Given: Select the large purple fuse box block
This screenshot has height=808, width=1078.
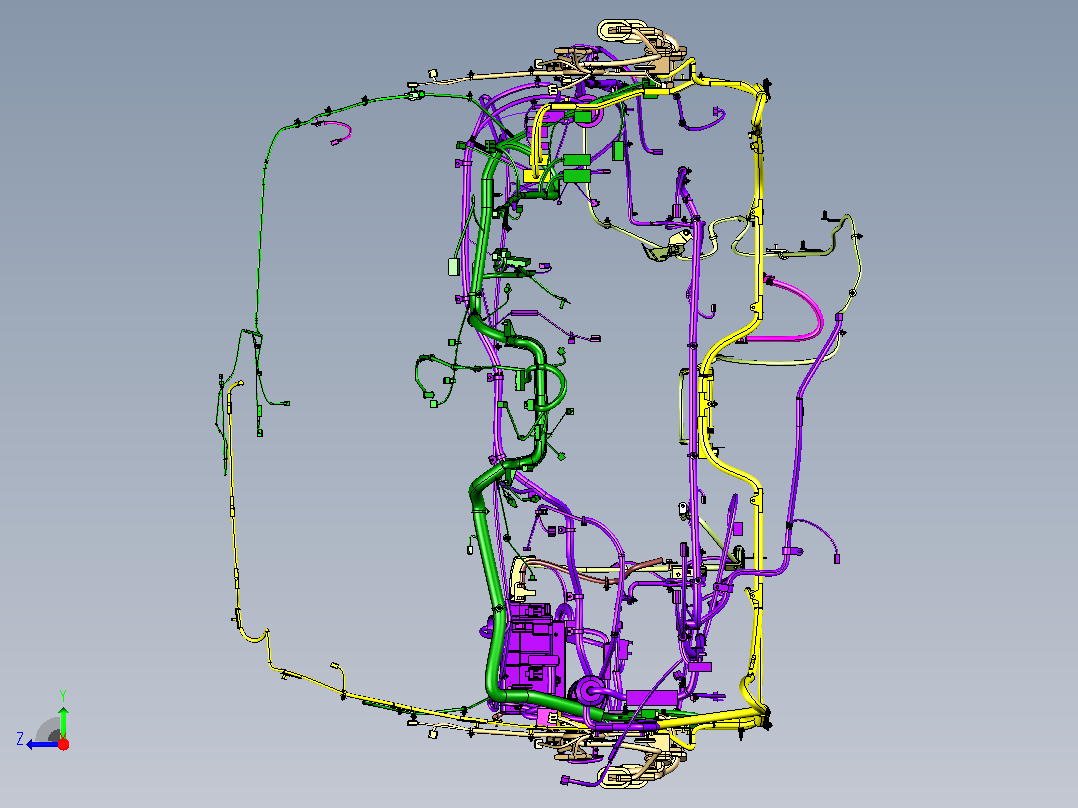Looking at the screenshot, I should (536, 653).
